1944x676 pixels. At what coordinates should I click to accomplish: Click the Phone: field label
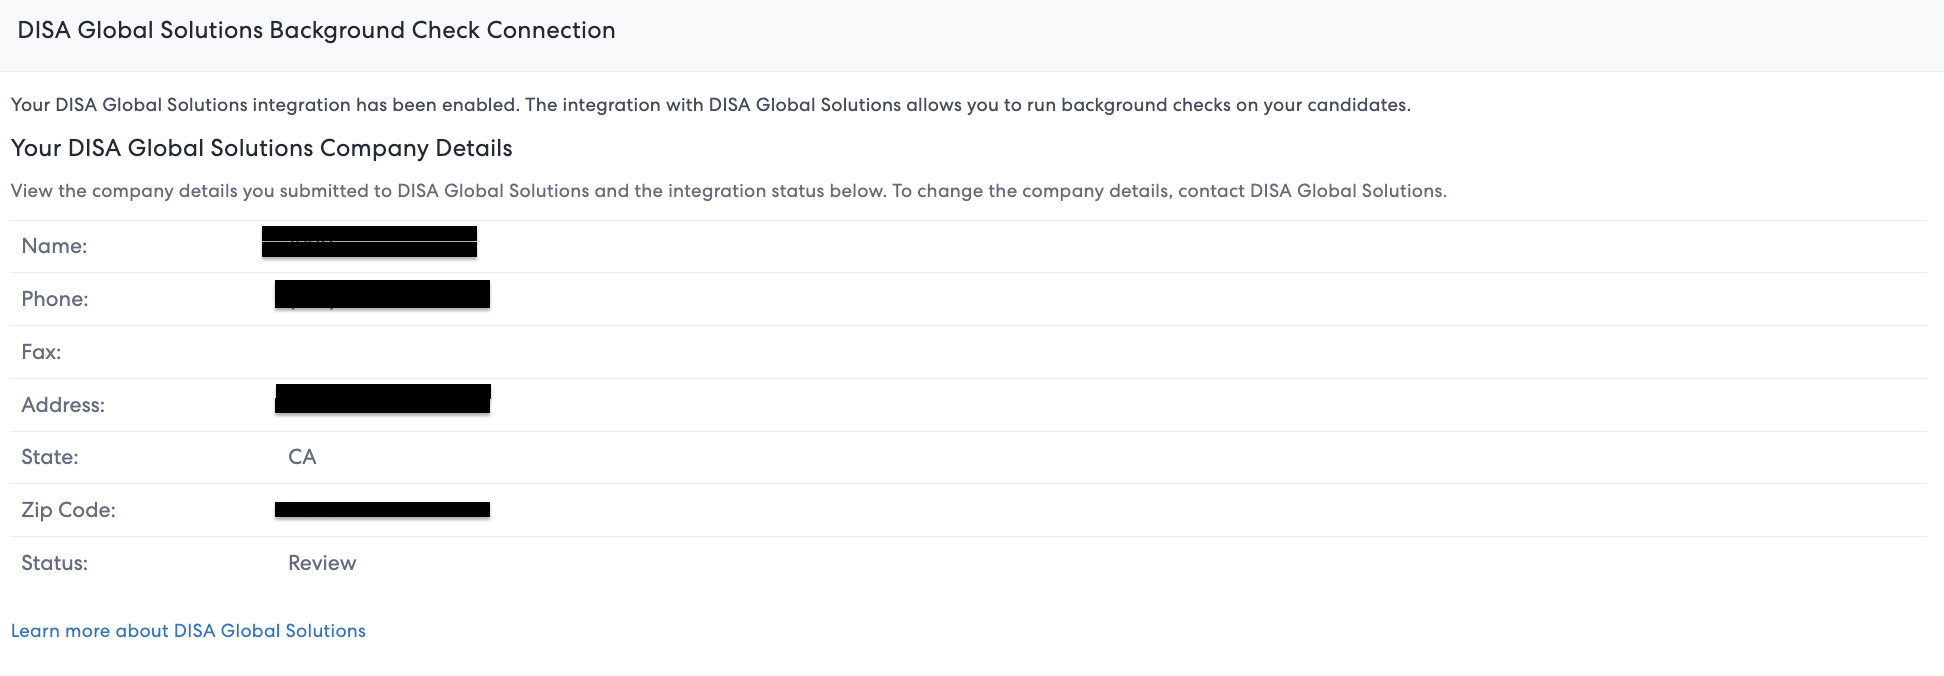pyautogui.click(x=55, y=299)
